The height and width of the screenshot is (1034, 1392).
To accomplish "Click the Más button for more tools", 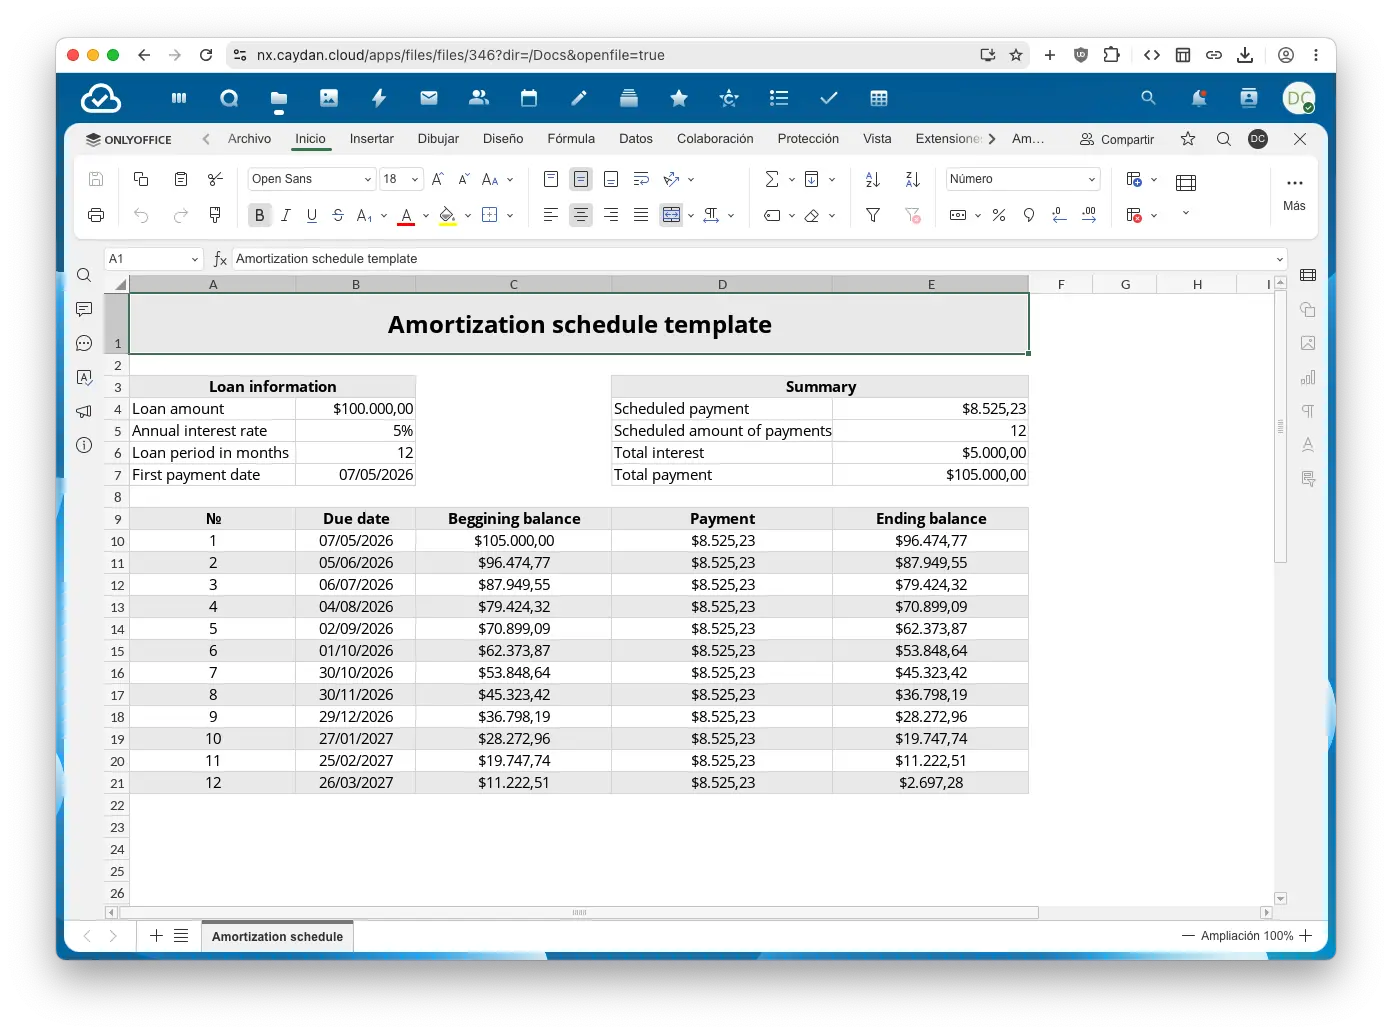I will click(x=1294, y=193).
